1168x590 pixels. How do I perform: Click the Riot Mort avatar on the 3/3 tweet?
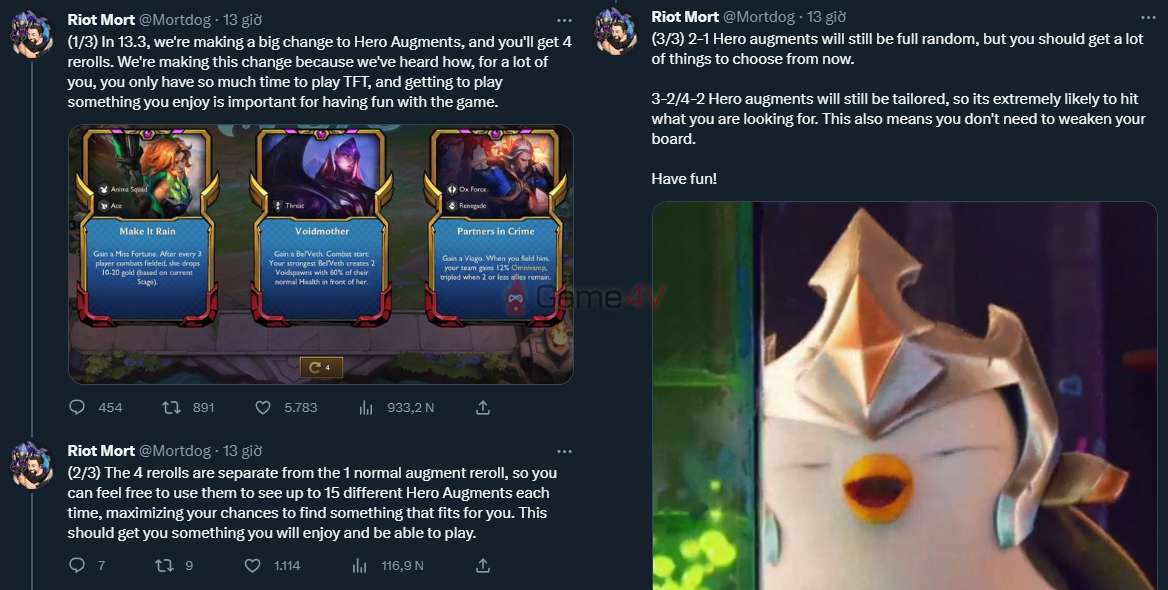coord(615,31)
